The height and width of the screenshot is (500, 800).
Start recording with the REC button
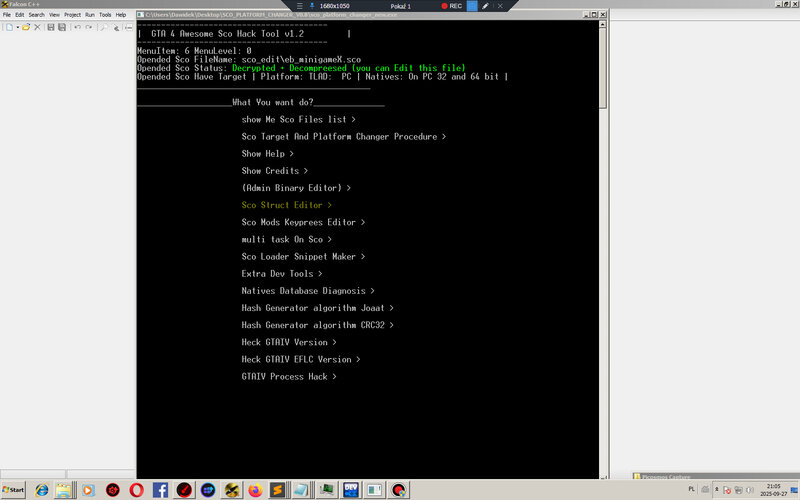[x=452, y=6]
